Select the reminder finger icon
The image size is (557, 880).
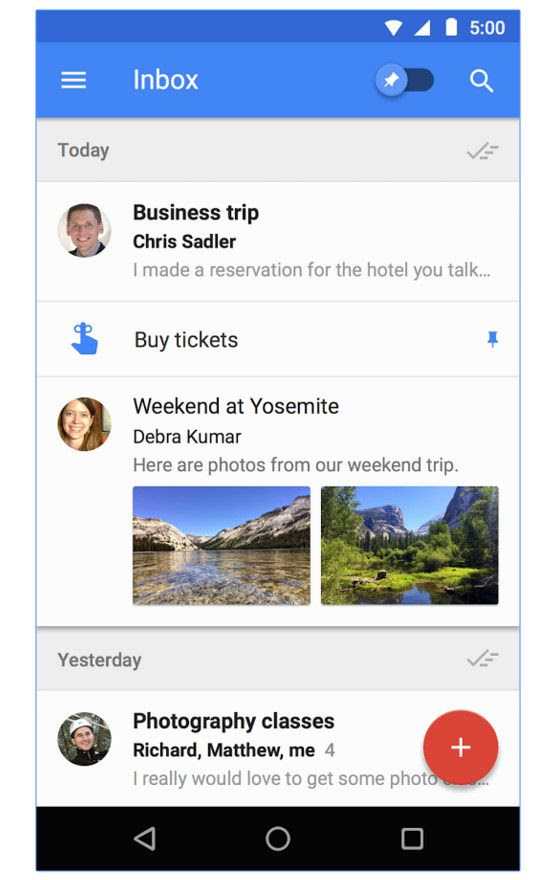85,338
